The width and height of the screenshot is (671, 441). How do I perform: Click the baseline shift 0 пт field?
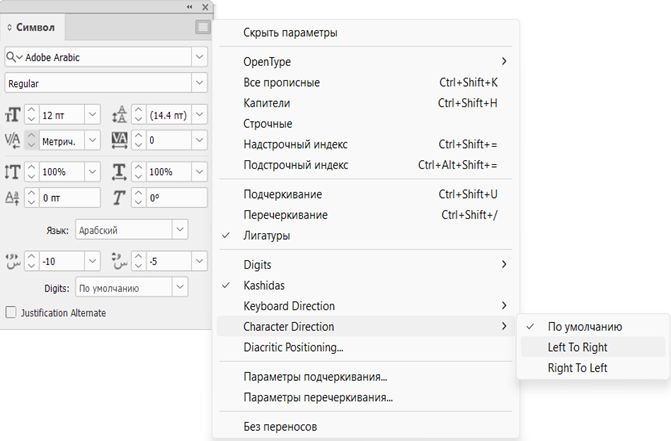click(x=70, y=198)
